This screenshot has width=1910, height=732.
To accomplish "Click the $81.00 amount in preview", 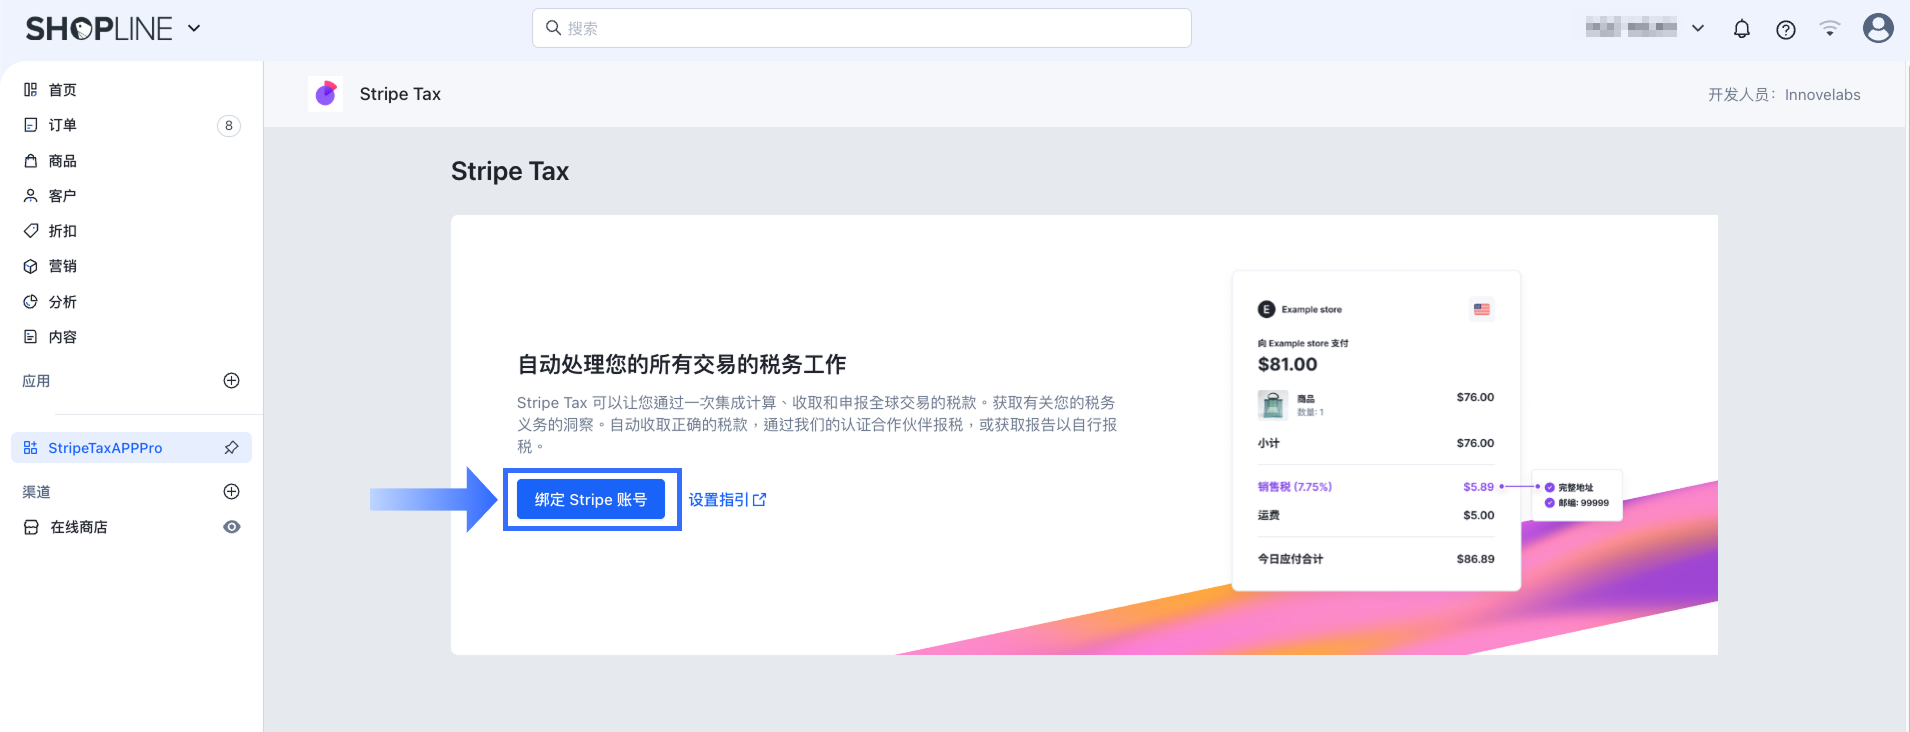I will pos(1287,365).
